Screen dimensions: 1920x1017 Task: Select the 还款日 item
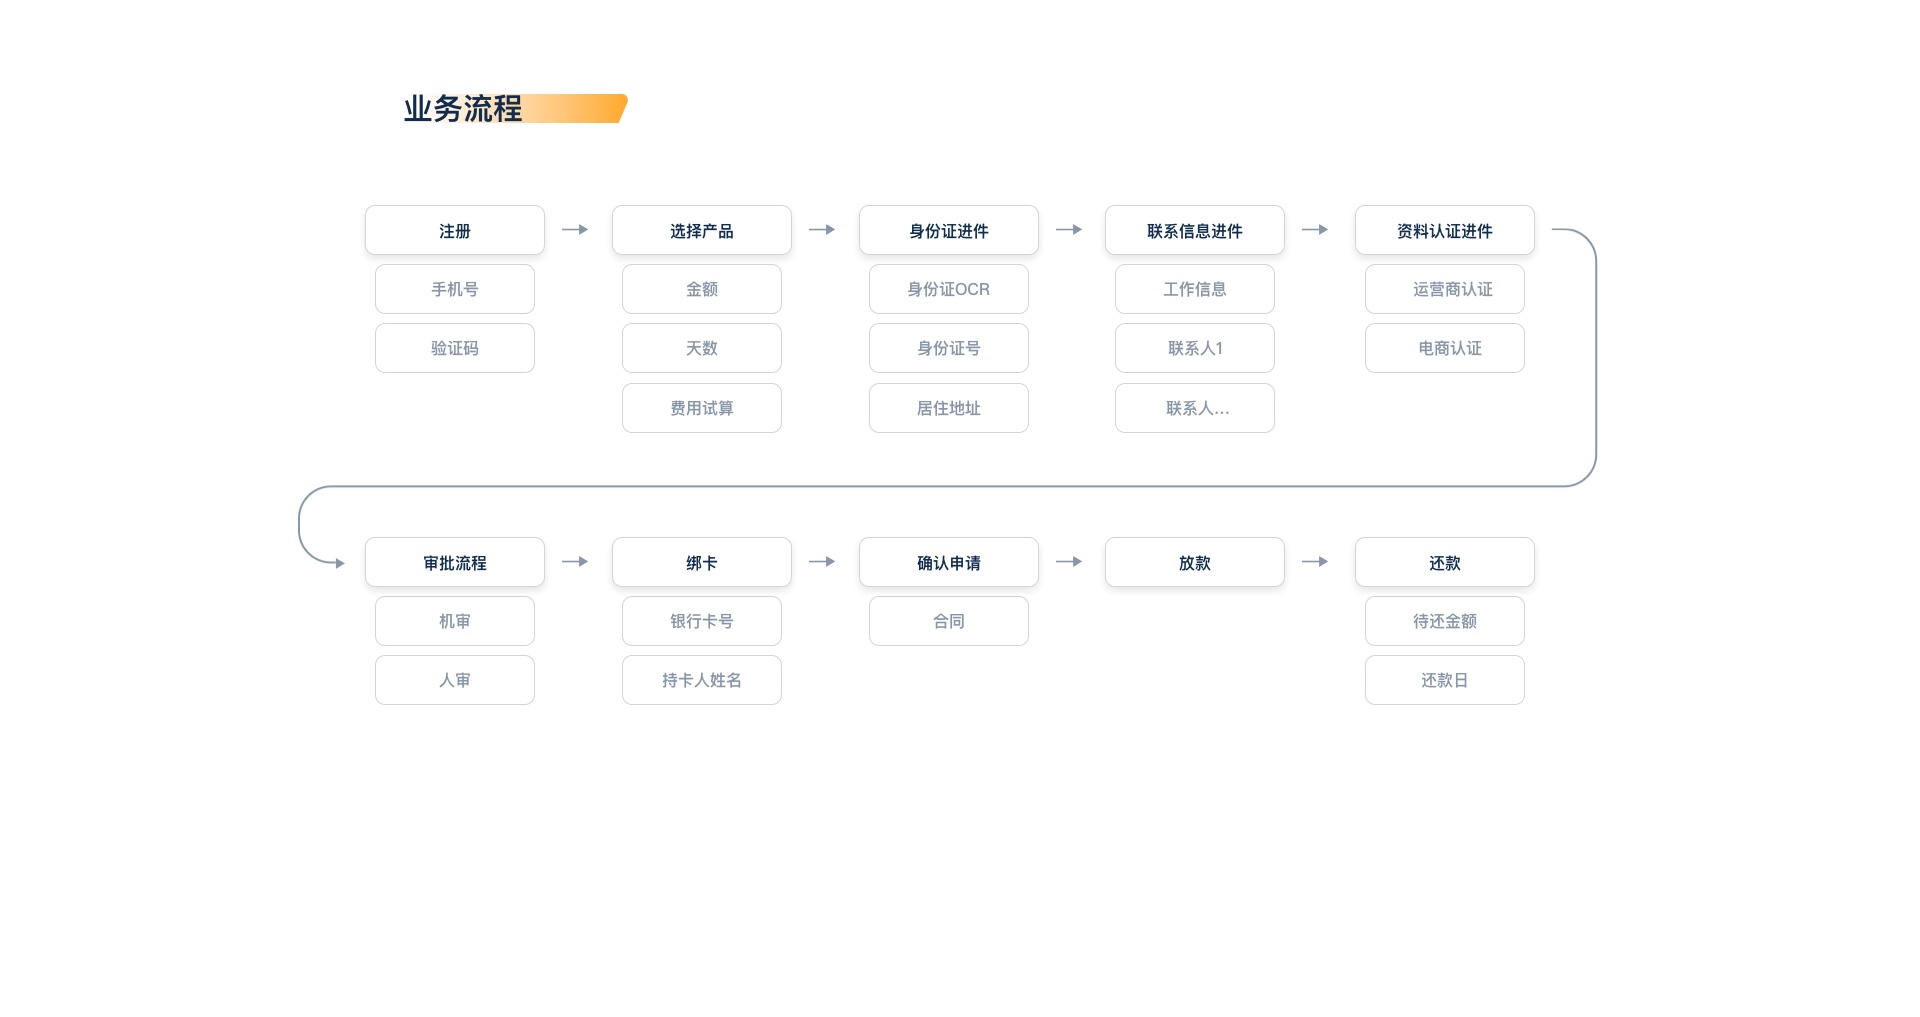click(x=1445, y=680)
